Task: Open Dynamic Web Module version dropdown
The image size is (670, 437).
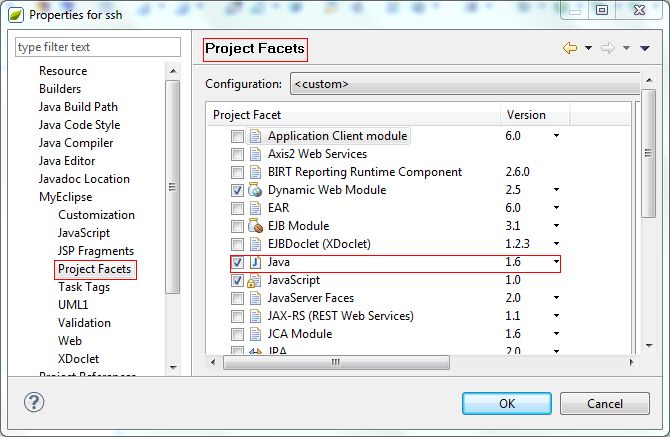Action: 556,189
